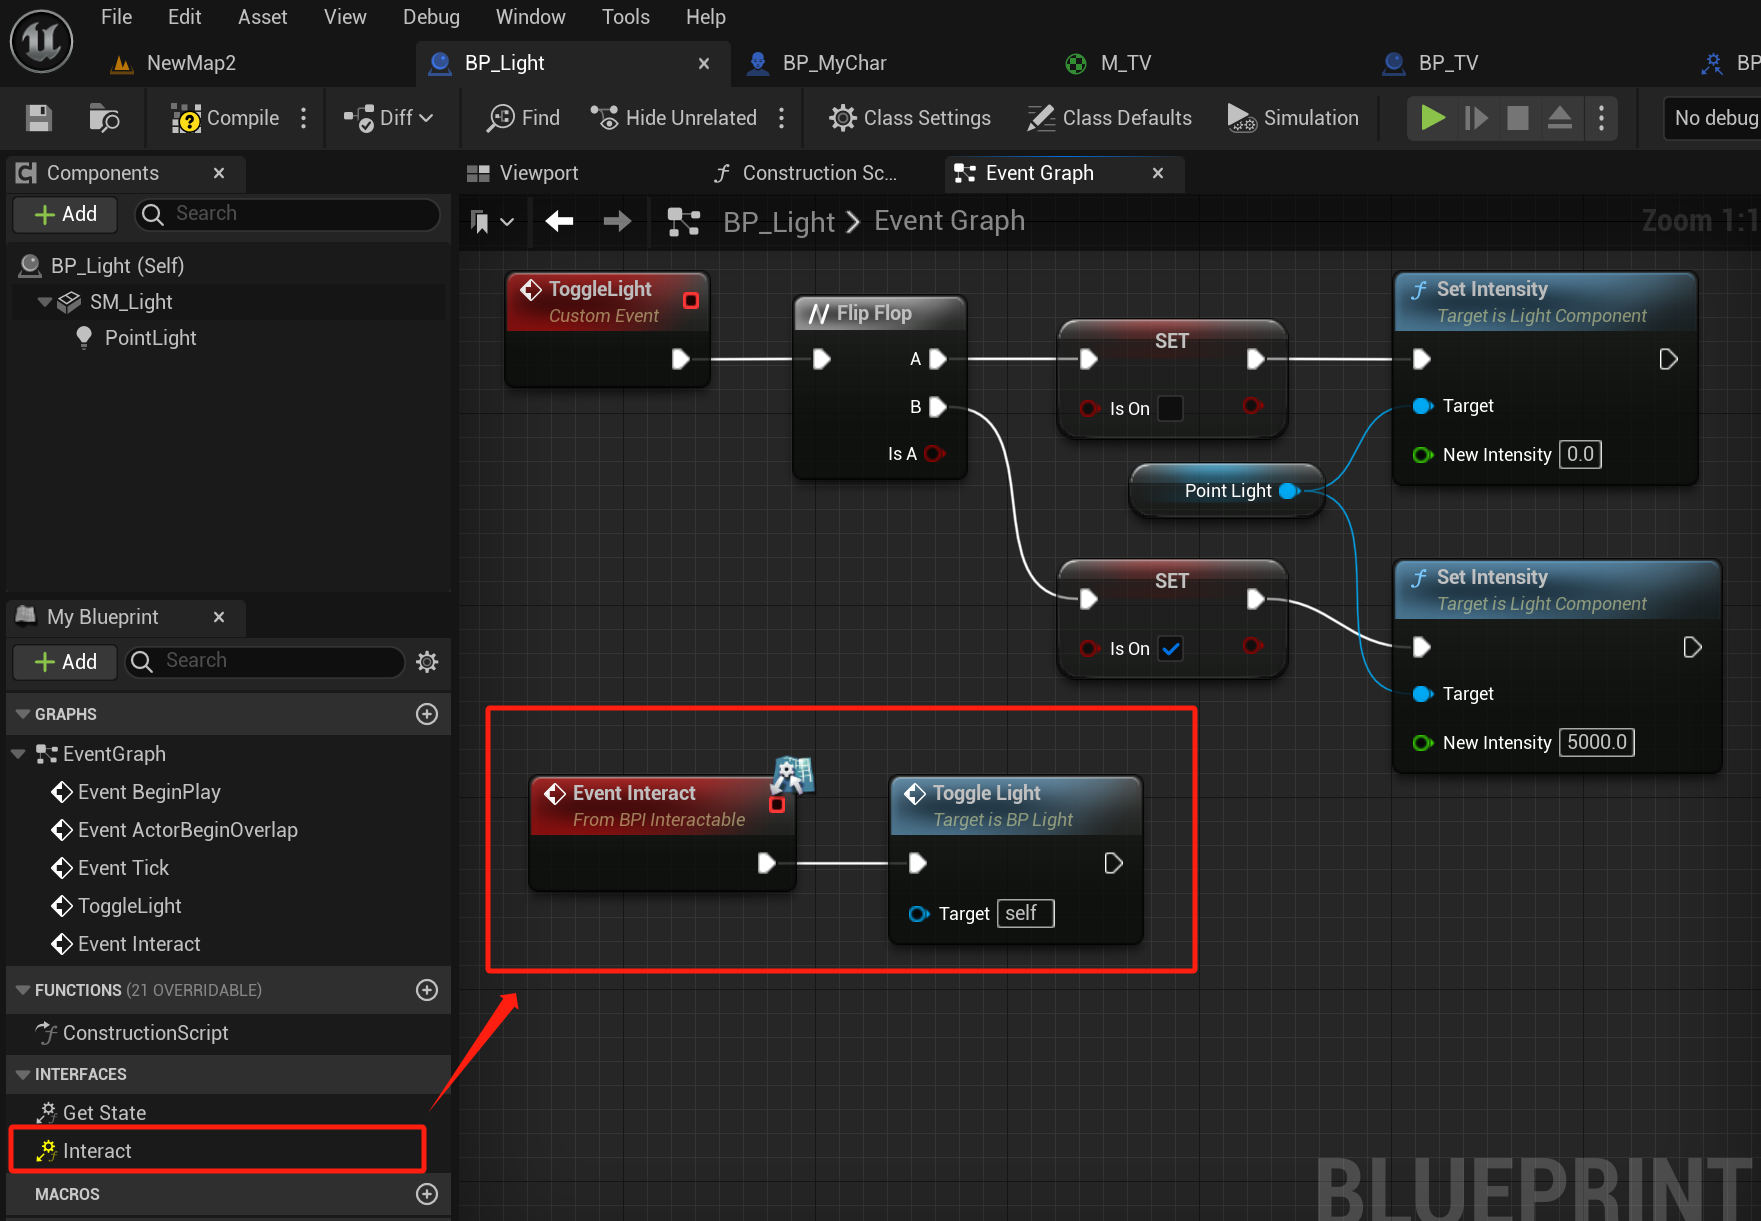Open play options three-dot menu
This screenshot has width=1761, height=1221.
point(1602,118)
